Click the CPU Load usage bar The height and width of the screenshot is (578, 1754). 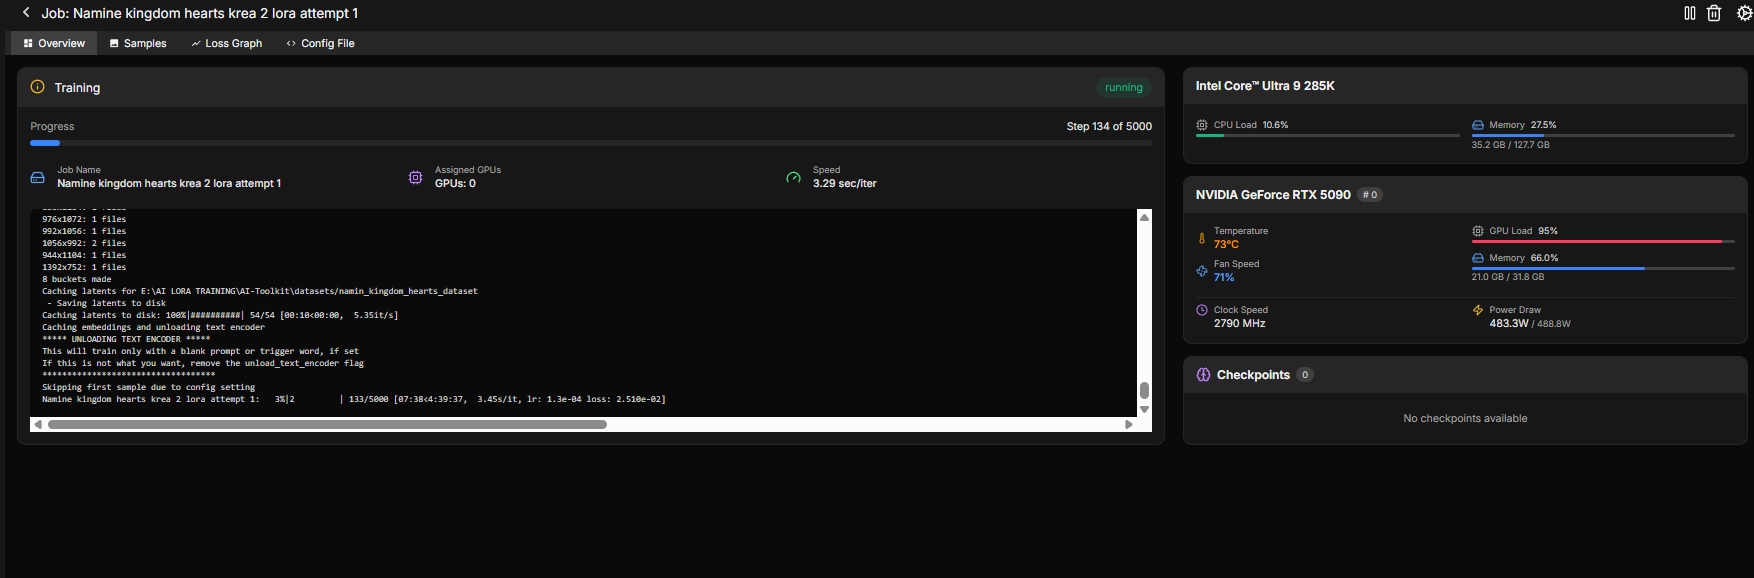pos(1327,135)
